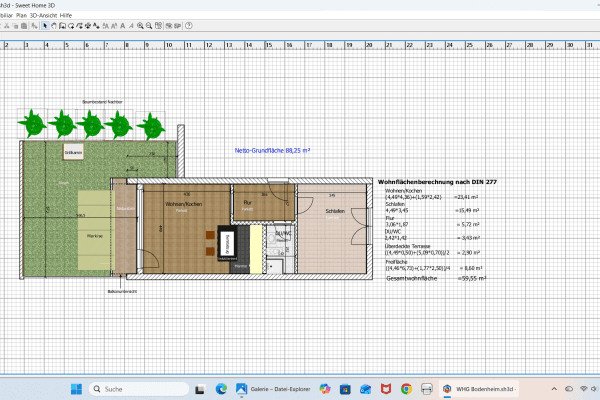
Task: Open the Hilfe menu
Action: click(x=66, y=15)
